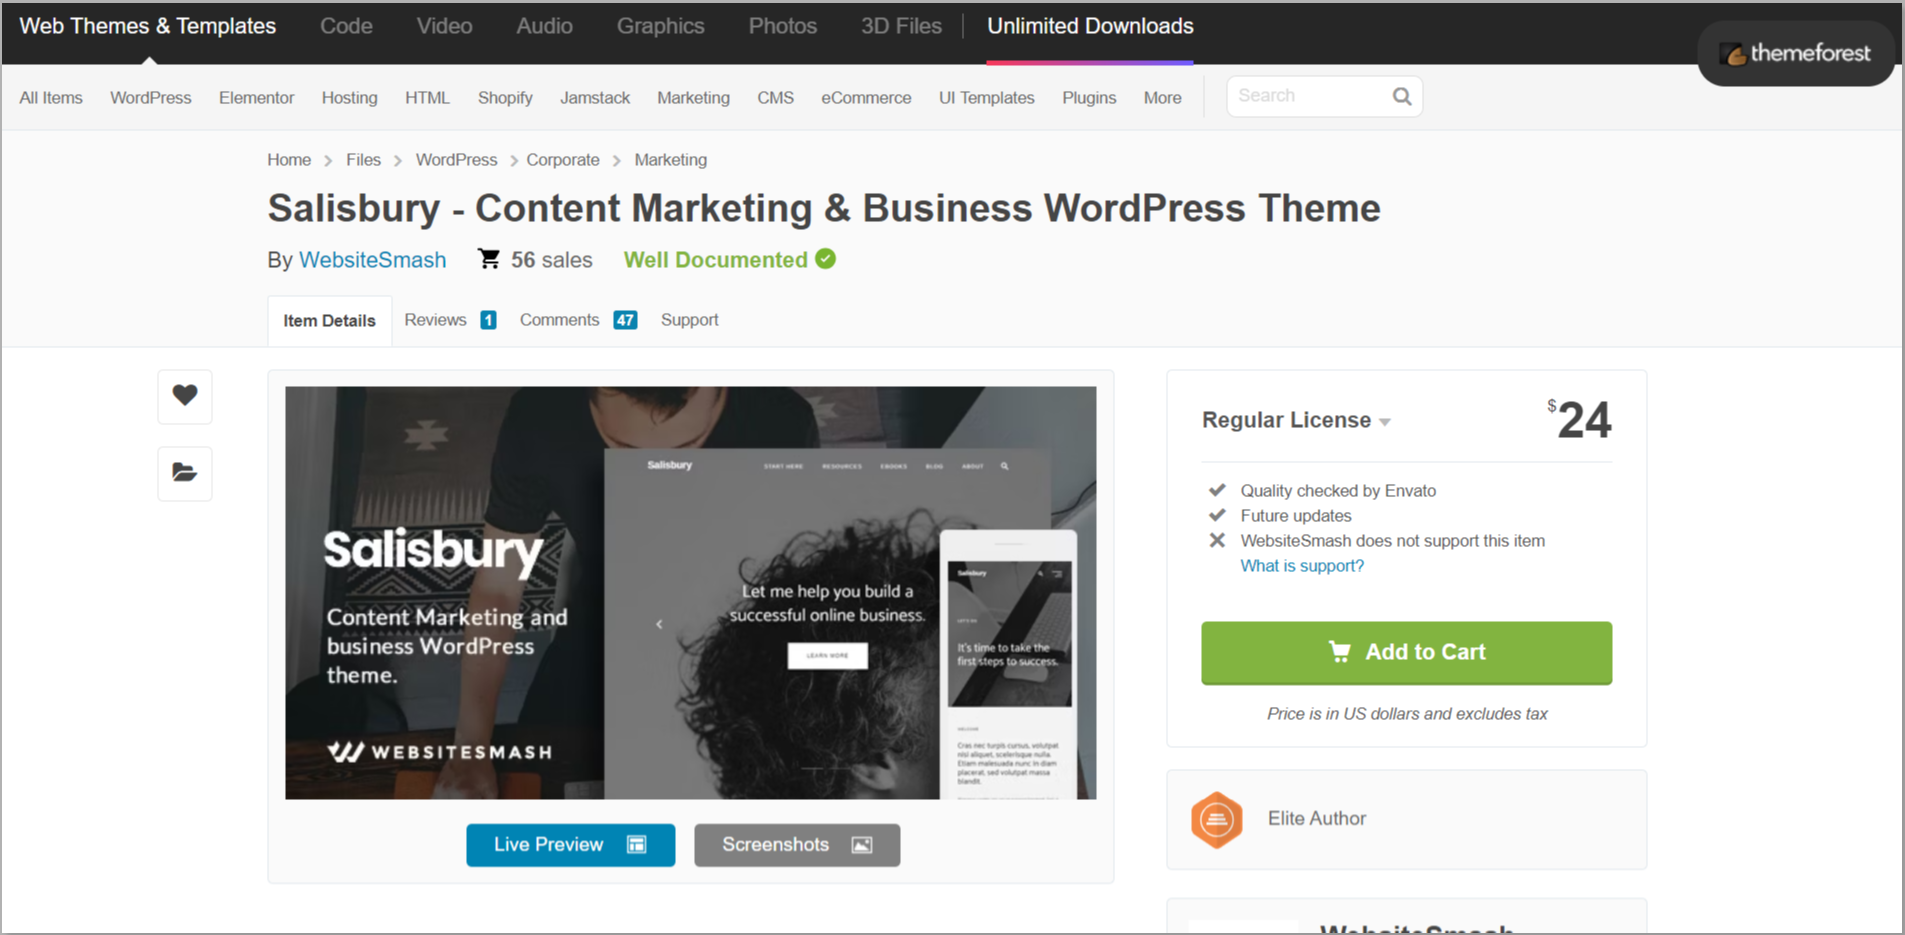Click the Files breadcrumb link

click(363, 160)
